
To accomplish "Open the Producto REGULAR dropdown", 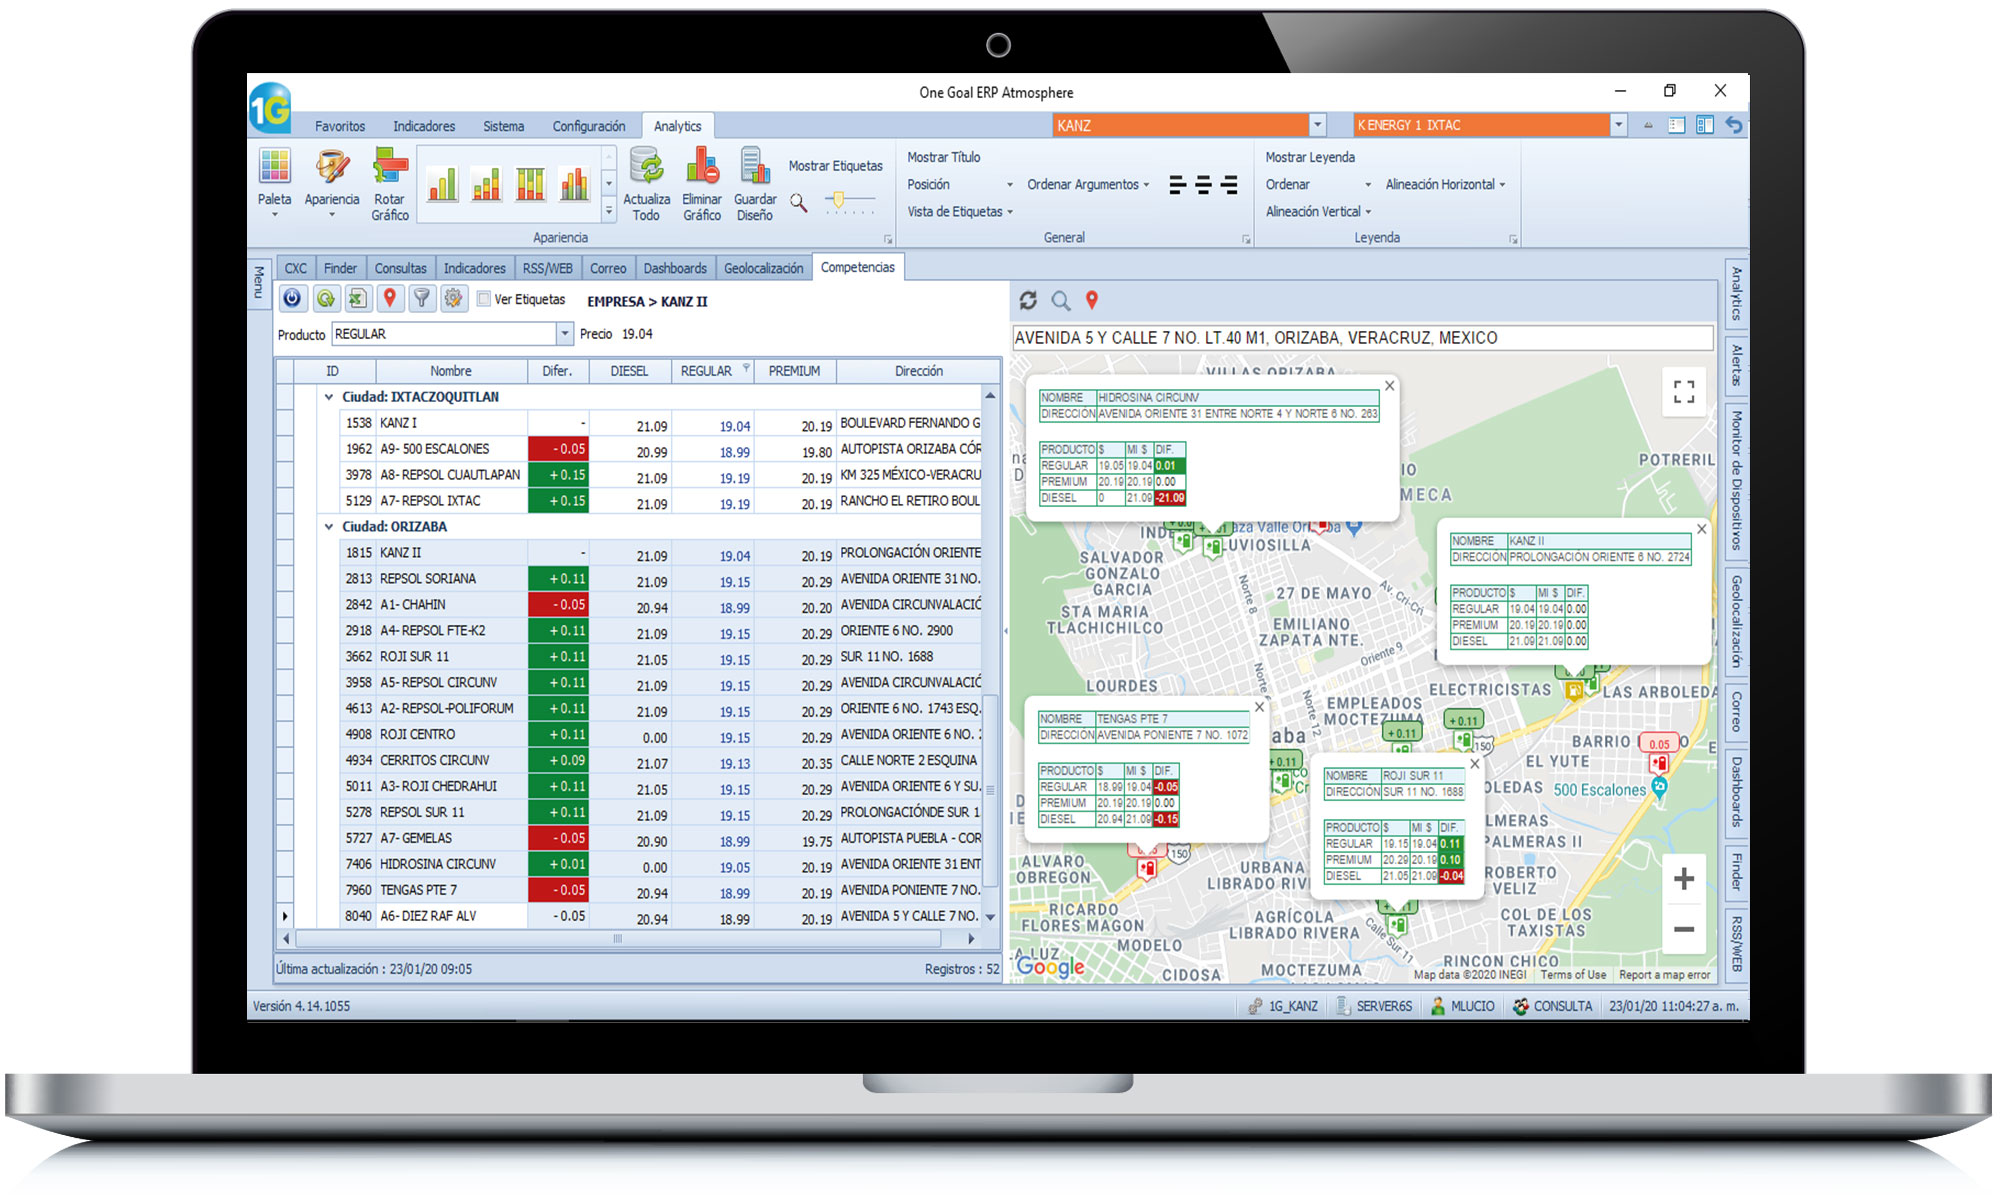I will 565,334.
